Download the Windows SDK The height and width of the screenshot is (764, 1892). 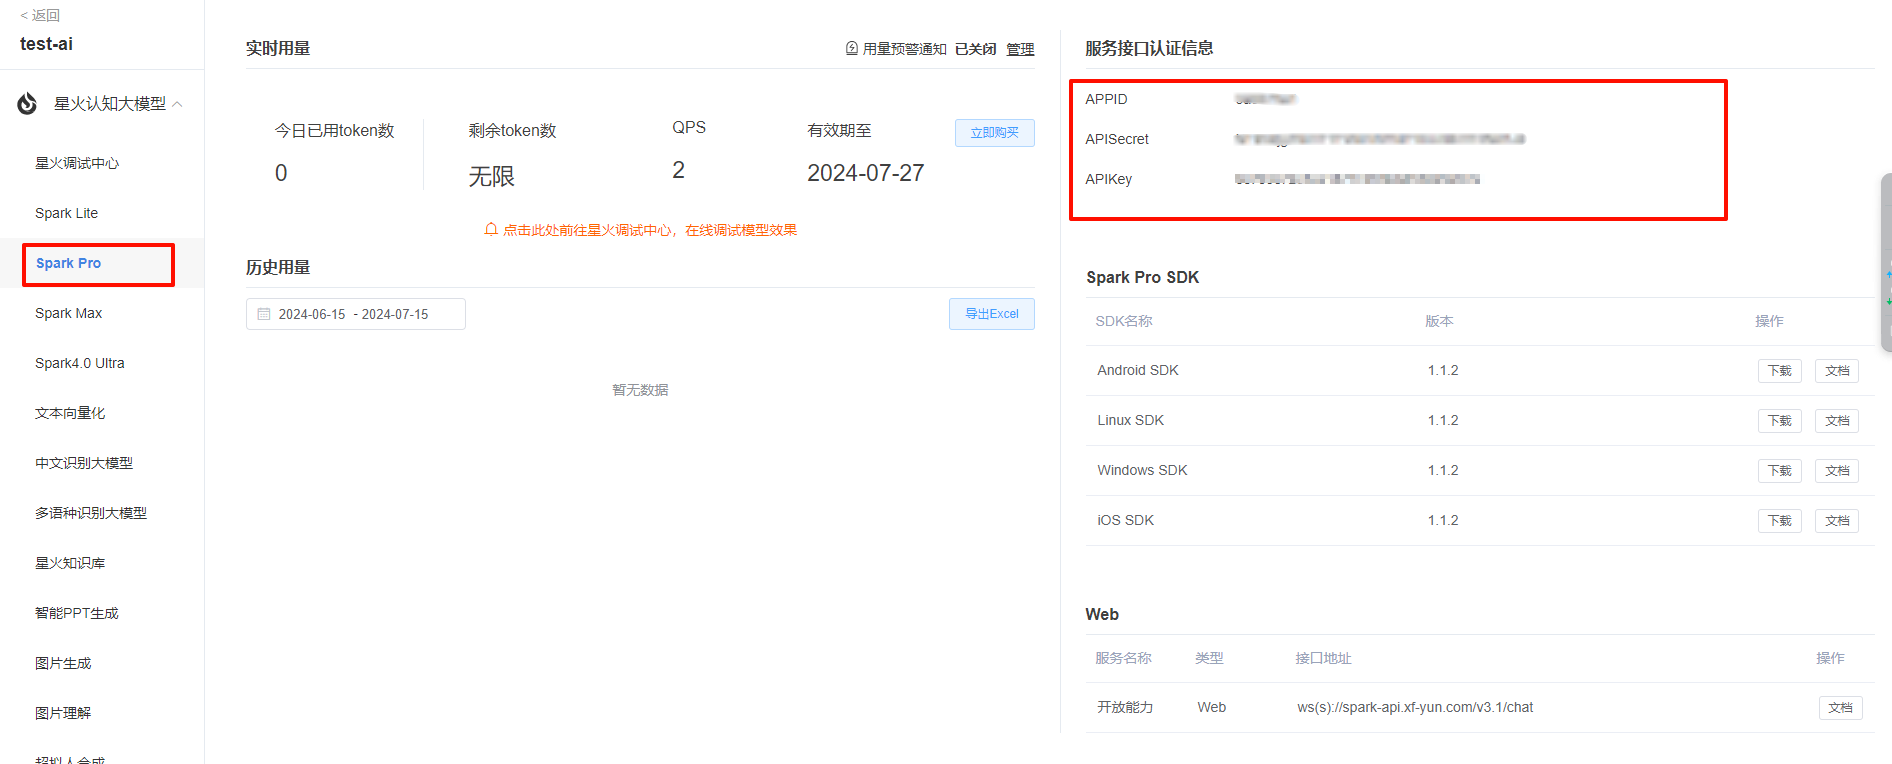point(1780,471)
